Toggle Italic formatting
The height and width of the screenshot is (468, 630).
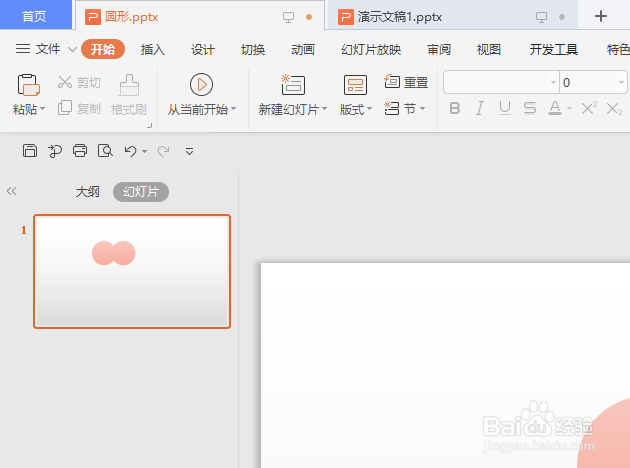[x=480, y=108]
